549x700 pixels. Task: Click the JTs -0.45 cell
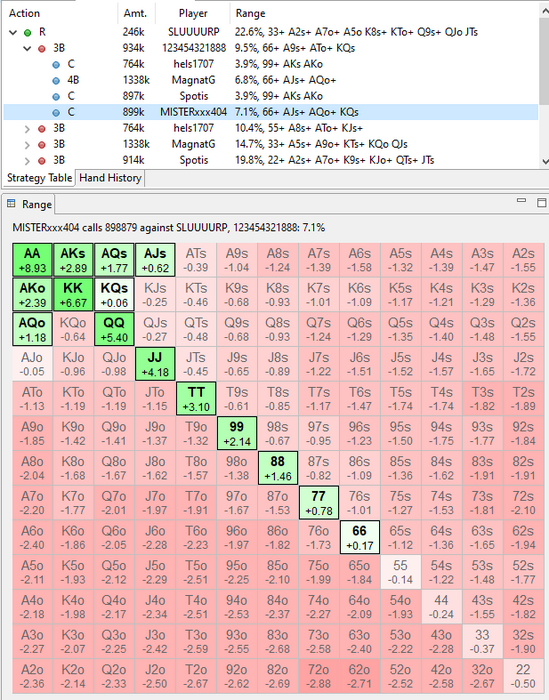tap(196, 364)
